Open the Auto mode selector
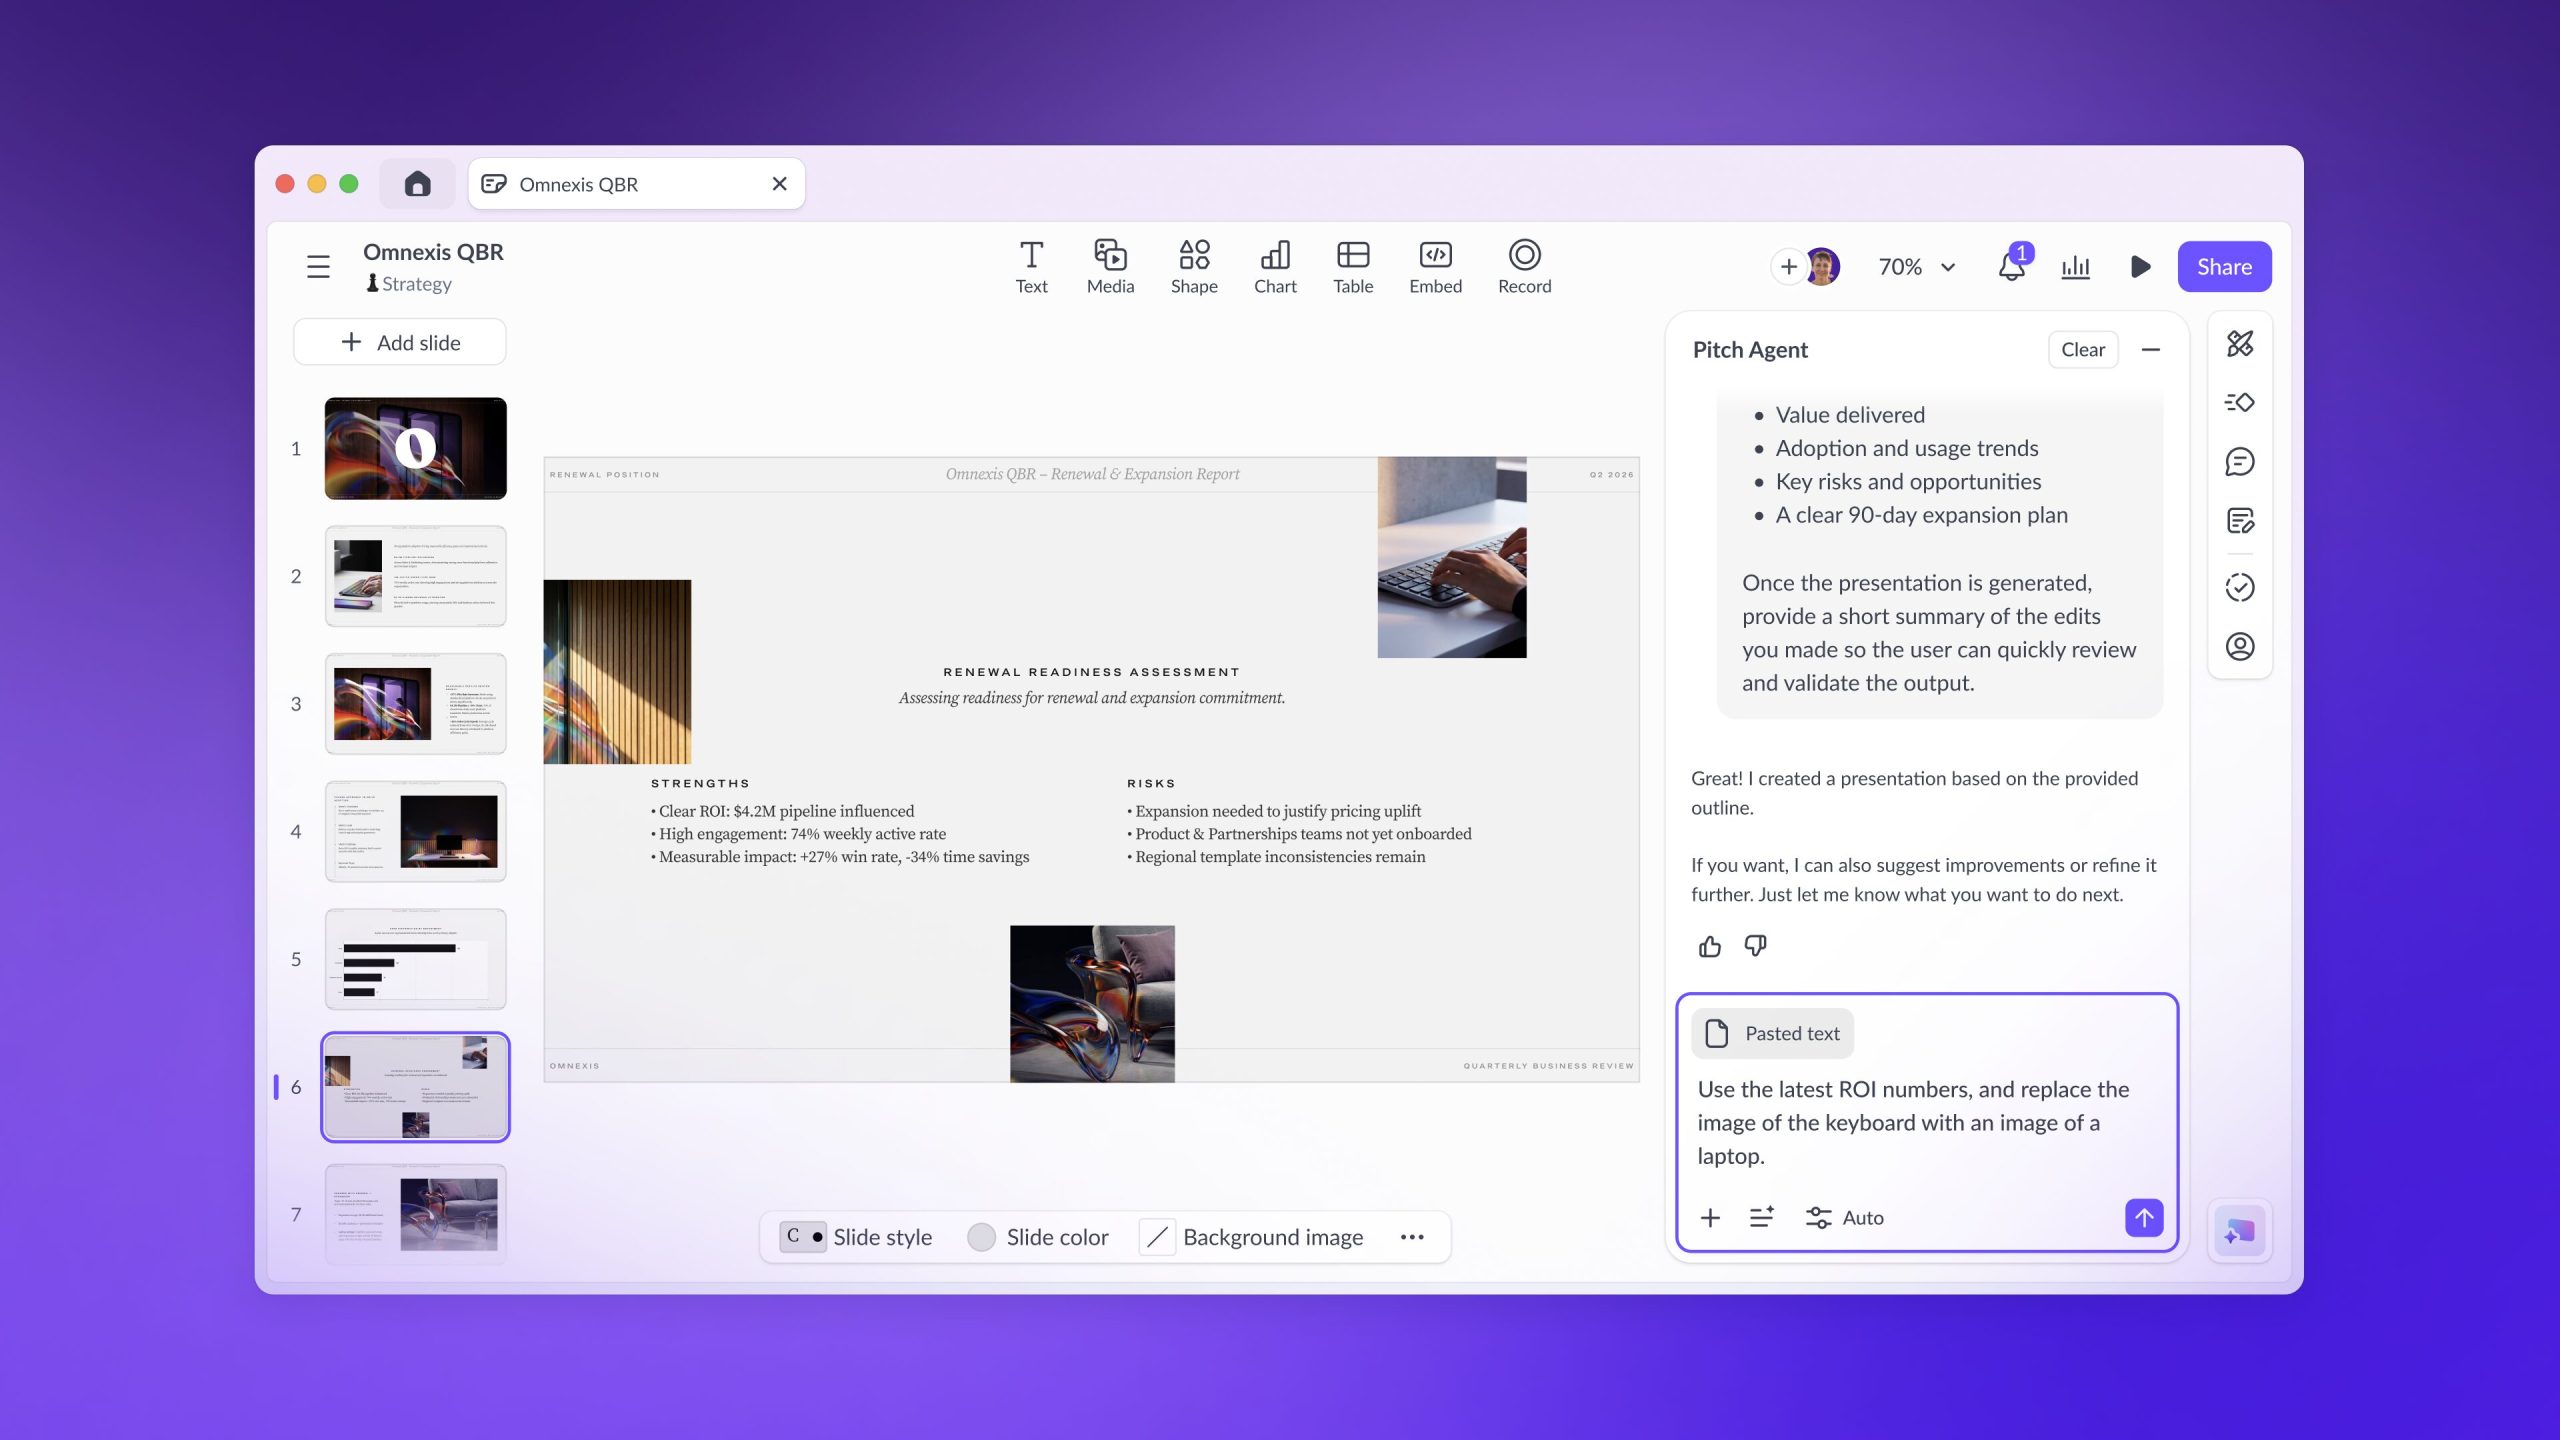 [x=1845, y=1217]
